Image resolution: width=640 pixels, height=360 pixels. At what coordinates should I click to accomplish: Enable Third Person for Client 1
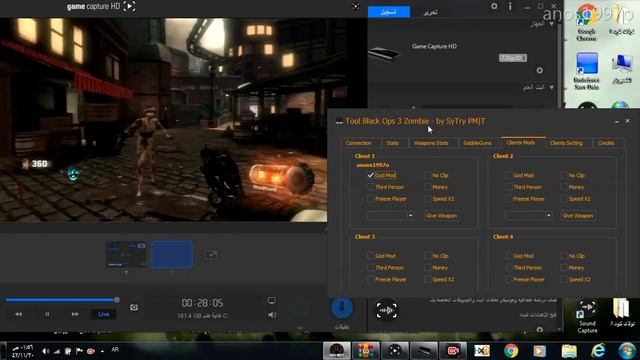click(370, 187)
